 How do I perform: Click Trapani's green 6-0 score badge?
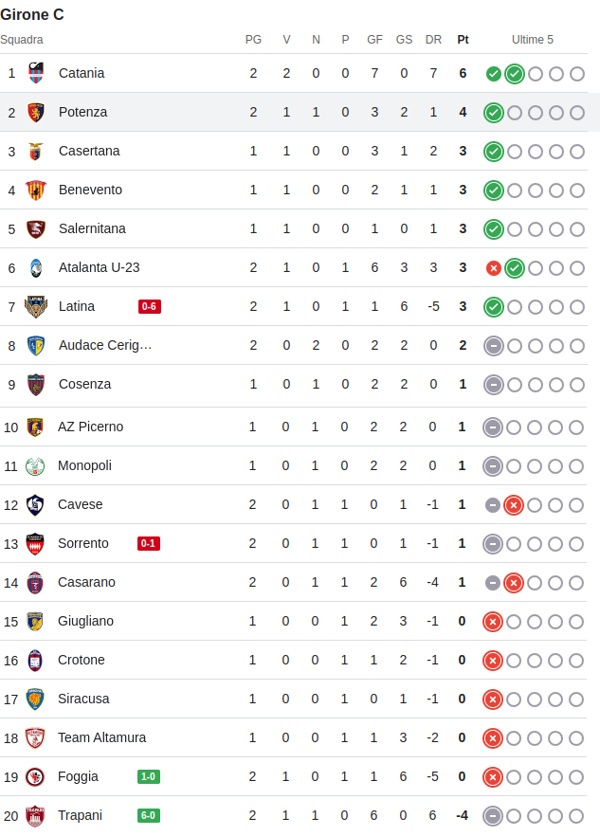coord(148,815)
